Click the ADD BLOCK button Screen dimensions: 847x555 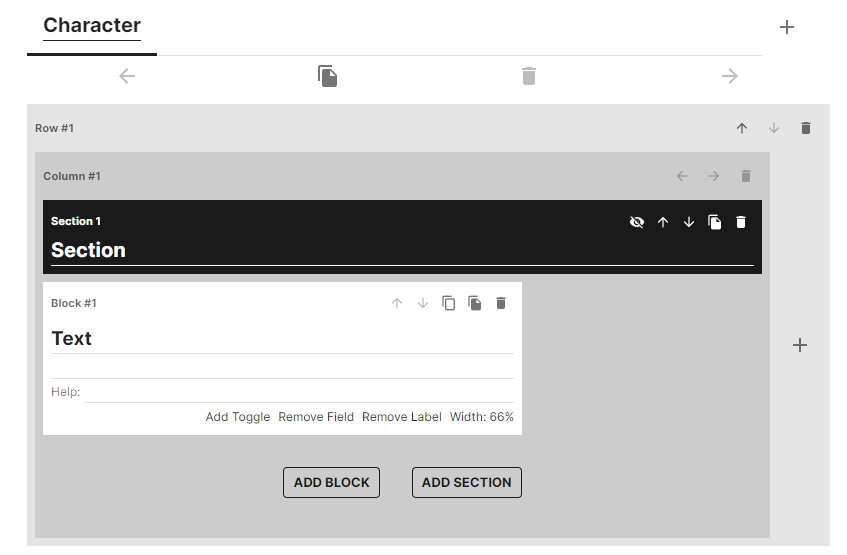331,483
